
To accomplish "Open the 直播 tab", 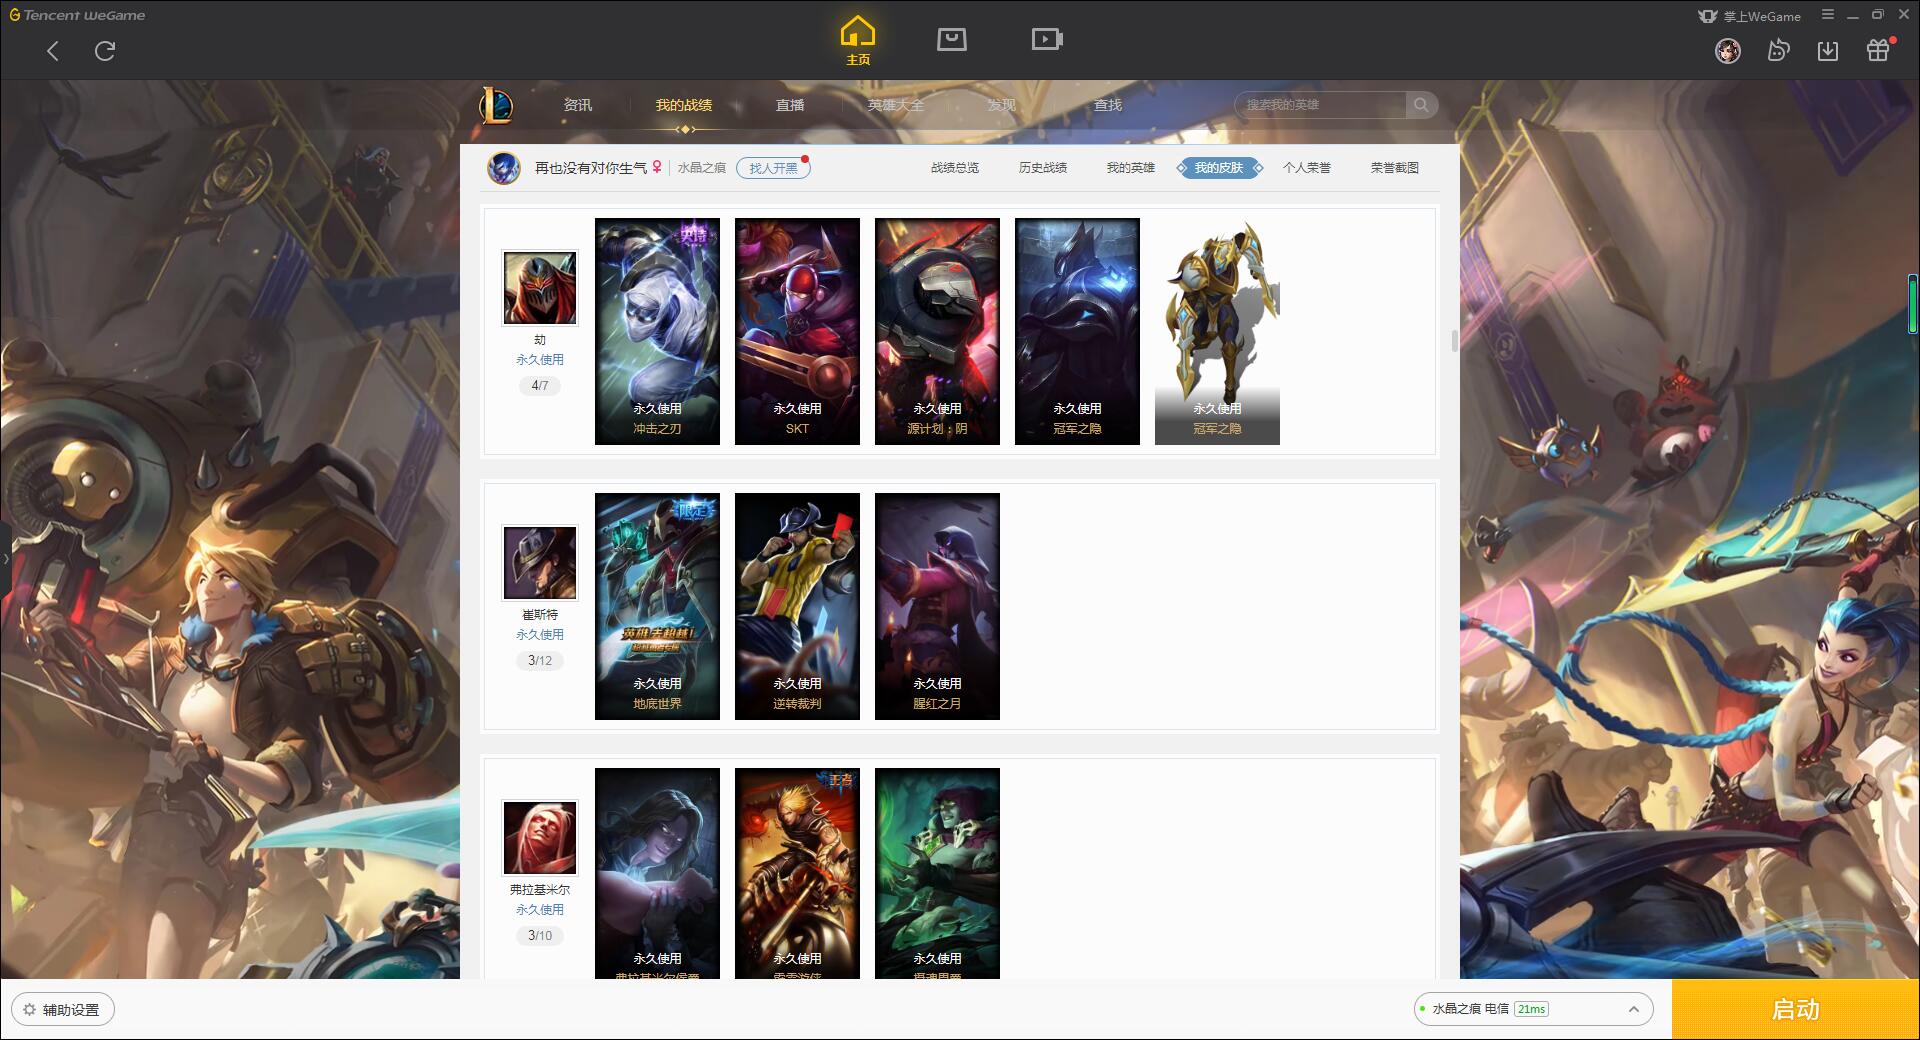I will click(x=790, y=105).
